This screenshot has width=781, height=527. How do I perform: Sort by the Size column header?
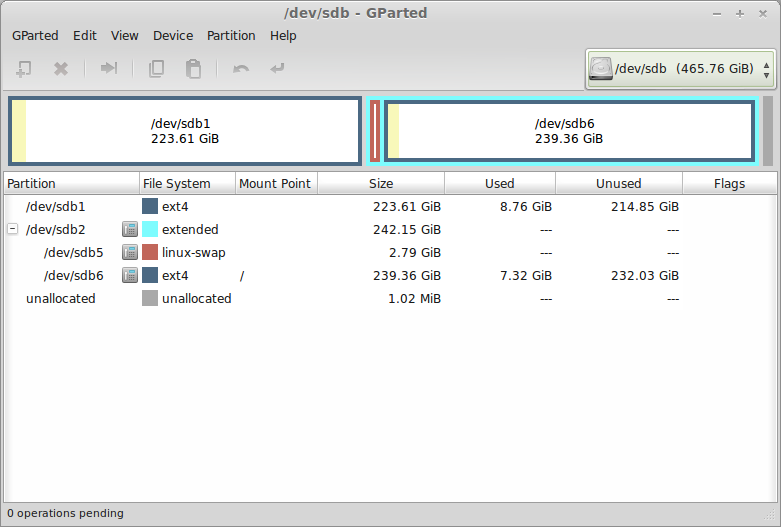point(380,183)
